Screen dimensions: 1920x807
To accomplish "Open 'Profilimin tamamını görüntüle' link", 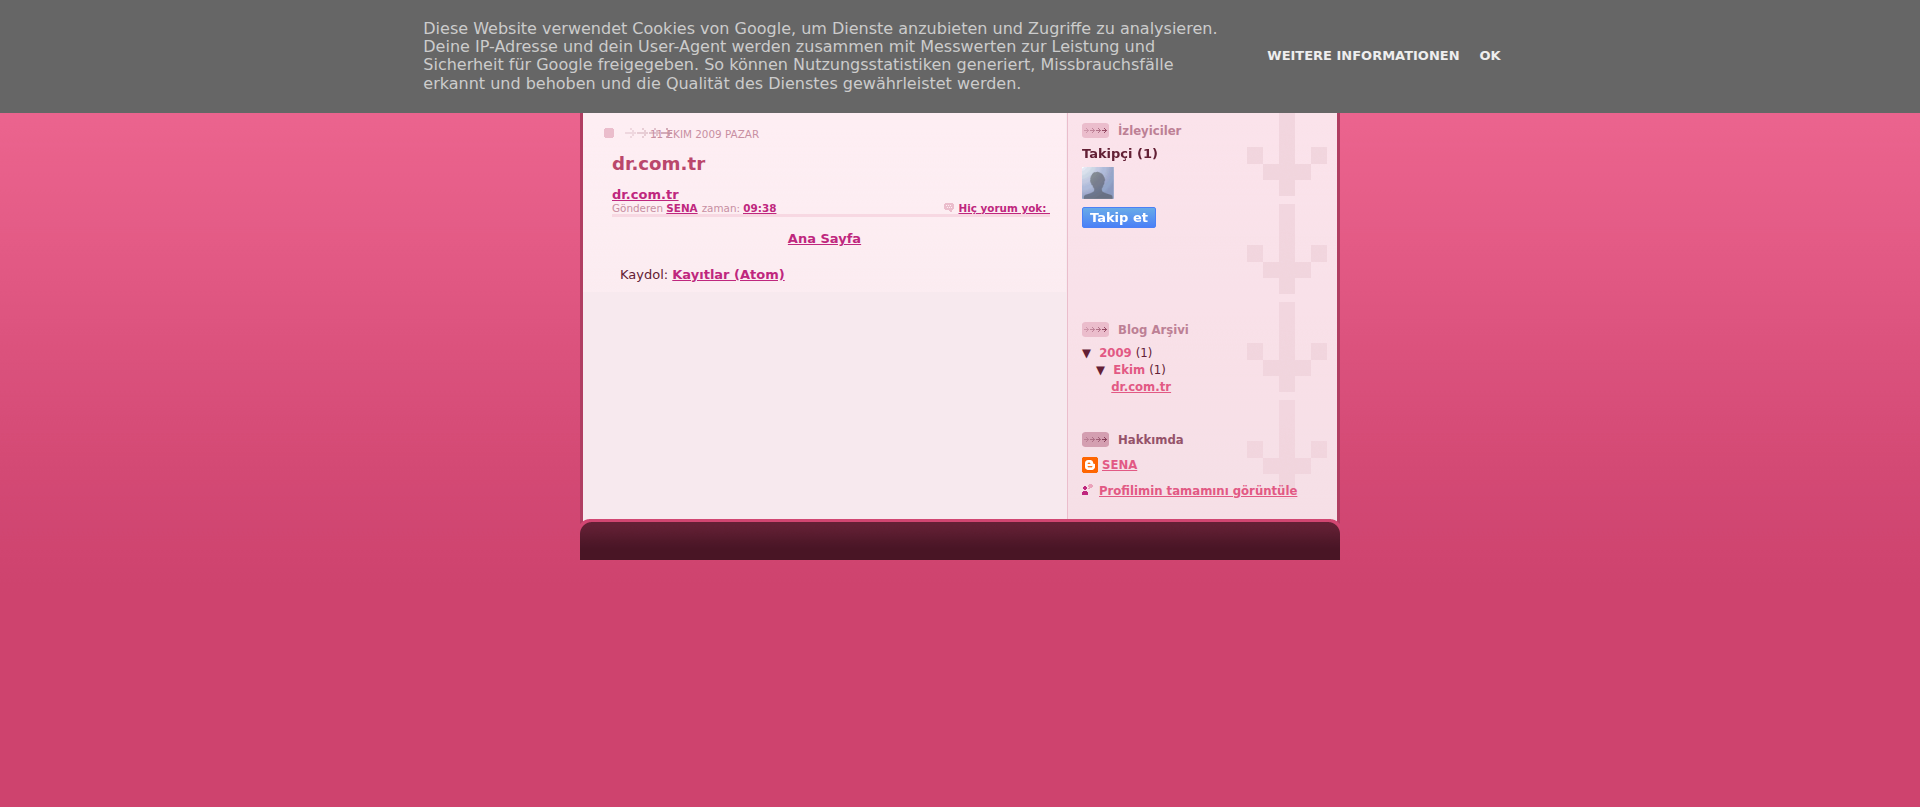I will pos(1198,491).
